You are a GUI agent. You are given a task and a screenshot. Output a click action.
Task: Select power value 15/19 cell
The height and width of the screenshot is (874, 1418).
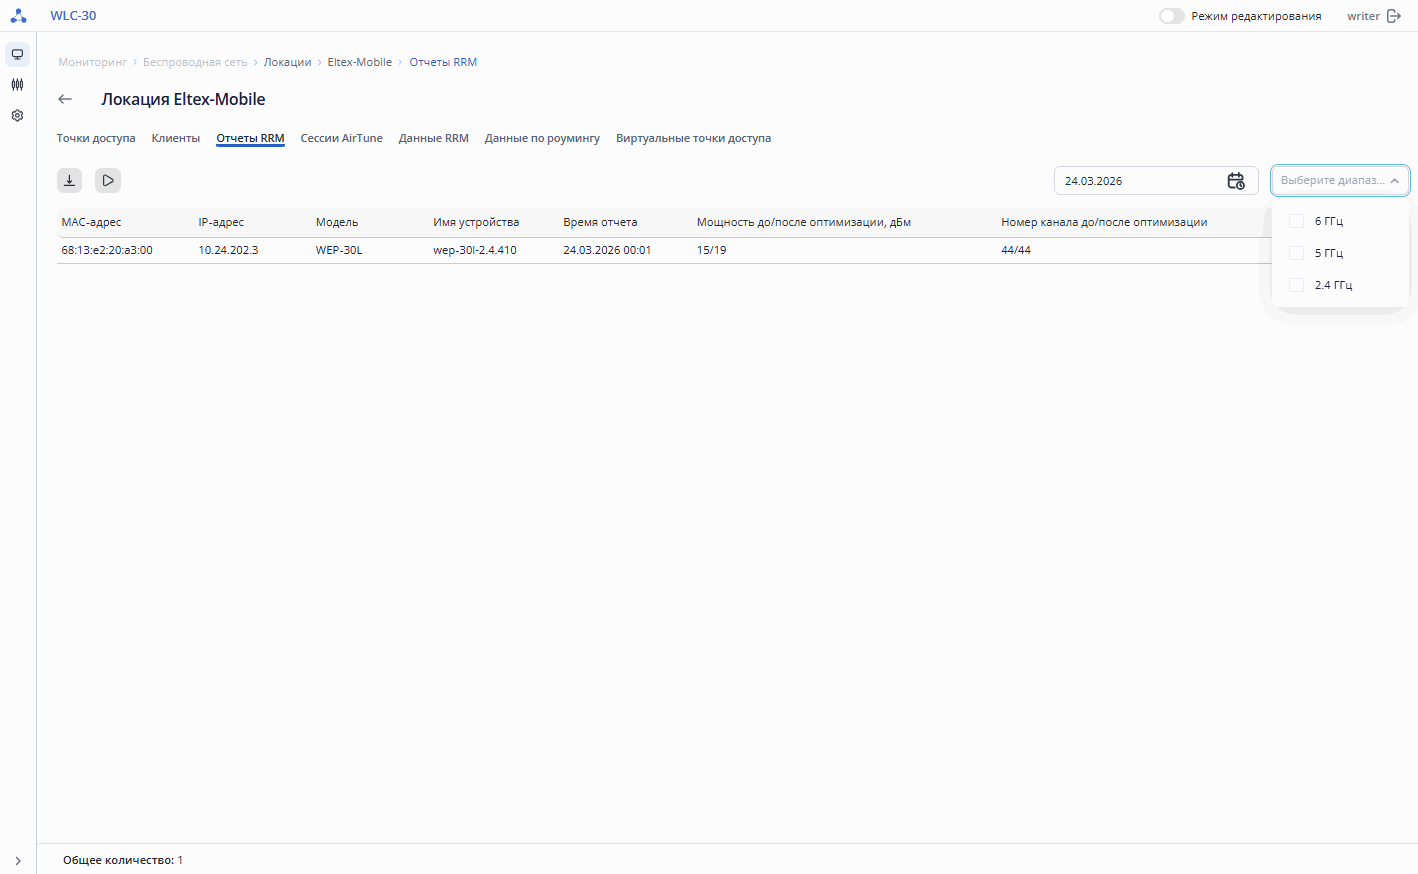[712, 250]
